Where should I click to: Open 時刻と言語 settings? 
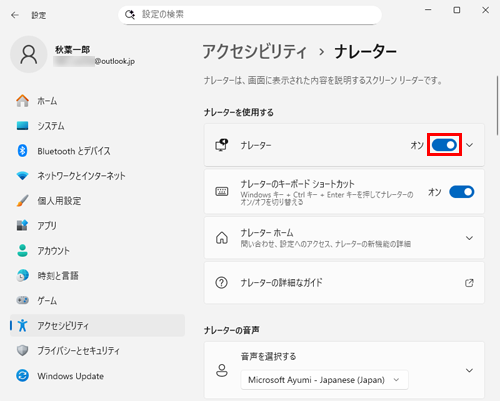[97, 276]
